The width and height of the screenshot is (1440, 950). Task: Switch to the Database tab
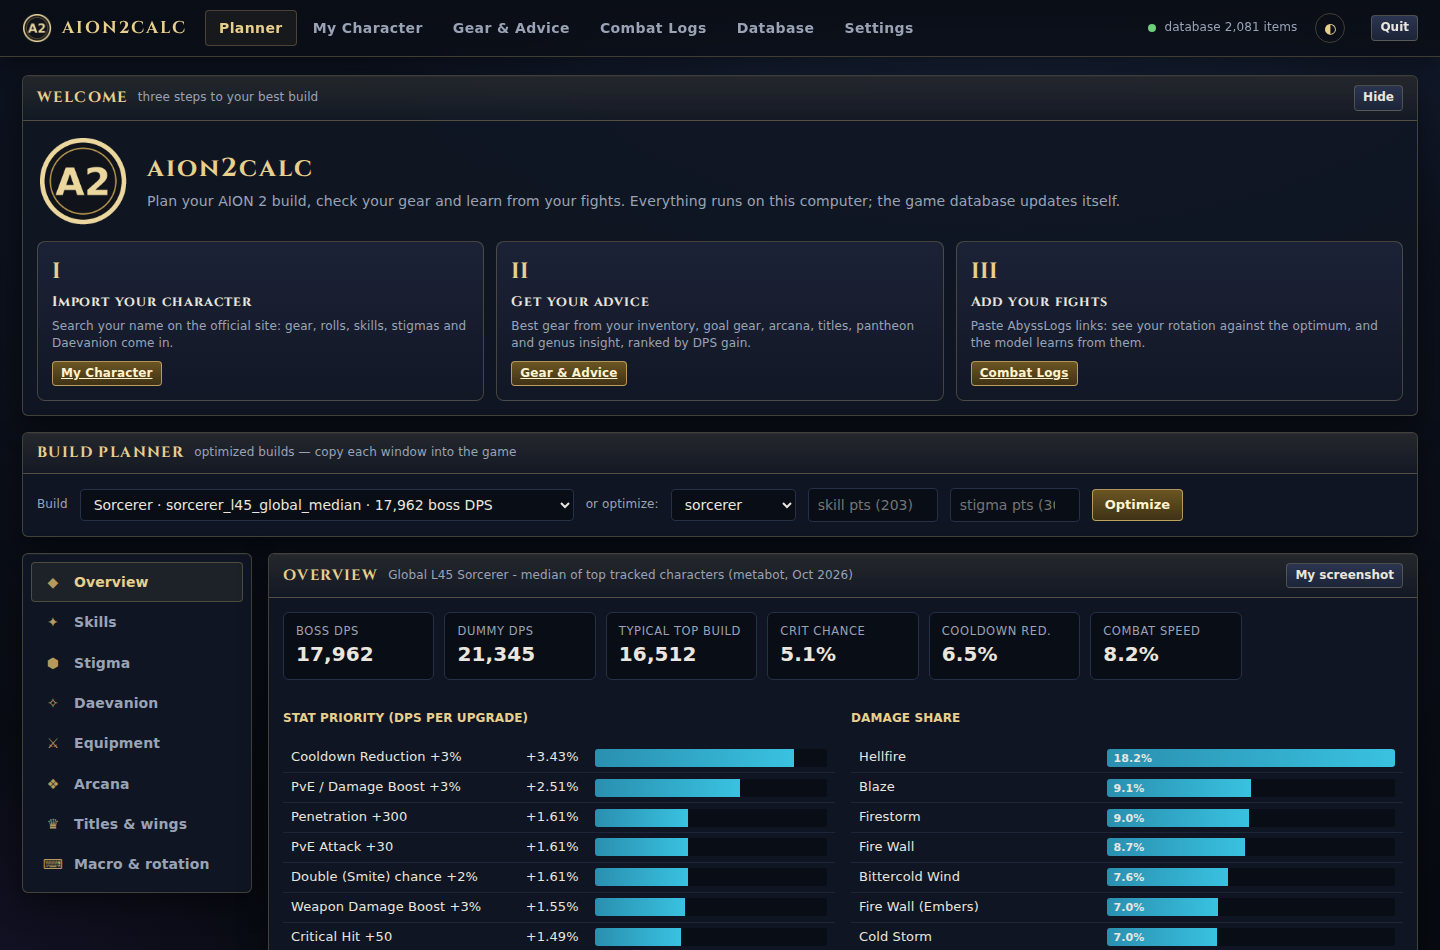pos(775,28)
